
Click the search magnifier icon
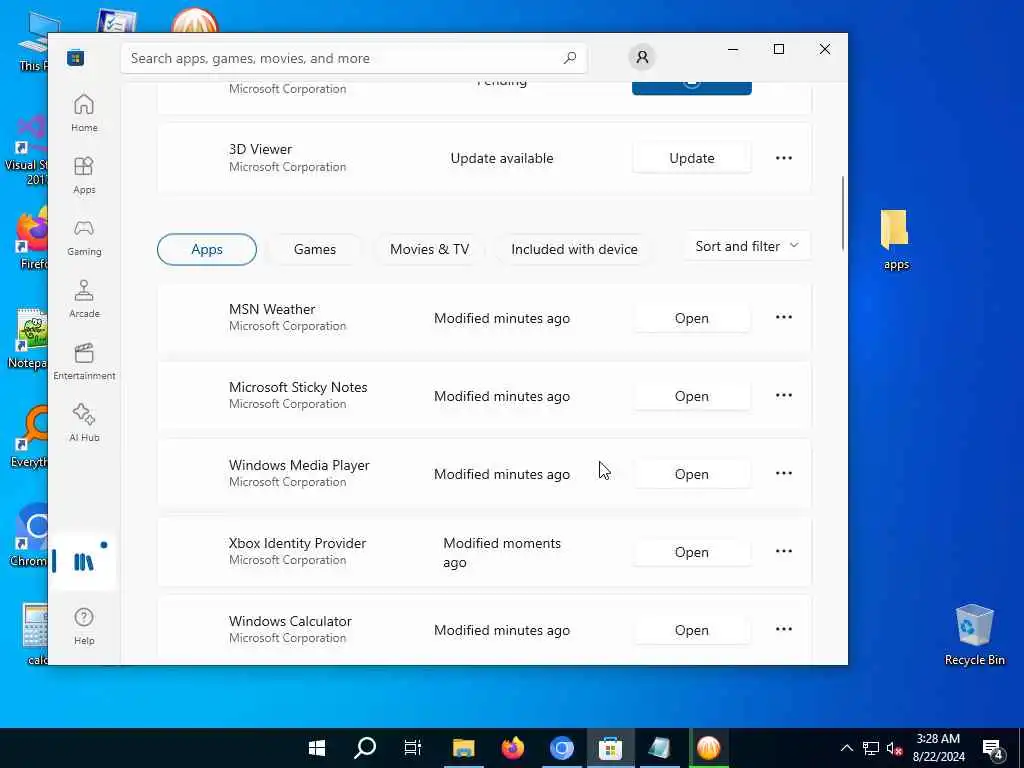pyautogui.click(x=569, y=58)
